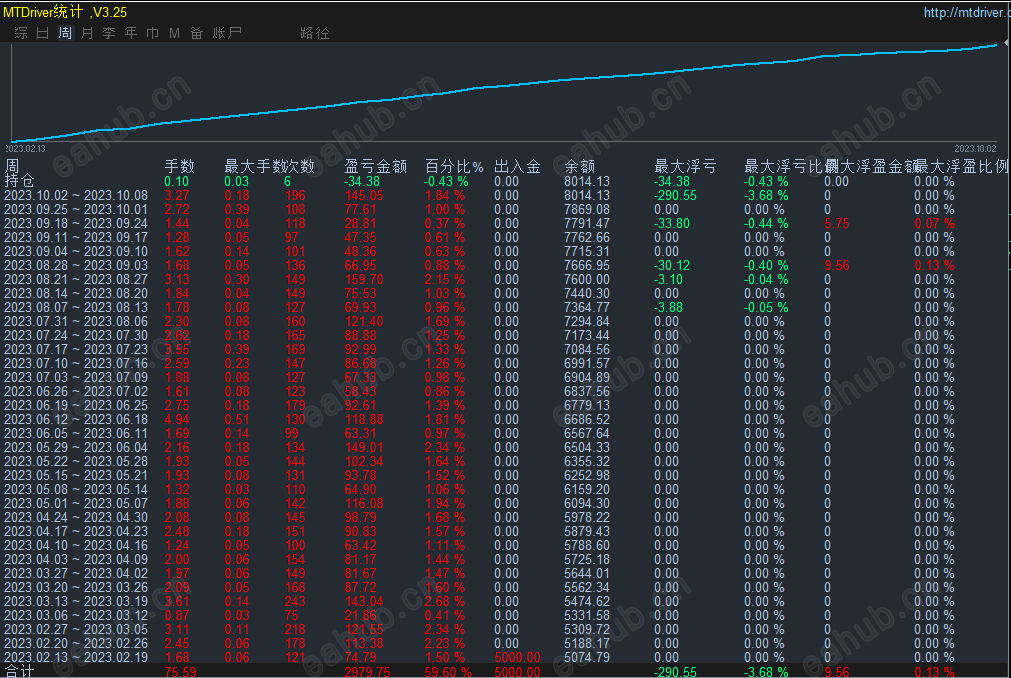Click the MTDriver统计 V3.25 title
The image size is (1011, 678).
(x=64, y=12)
